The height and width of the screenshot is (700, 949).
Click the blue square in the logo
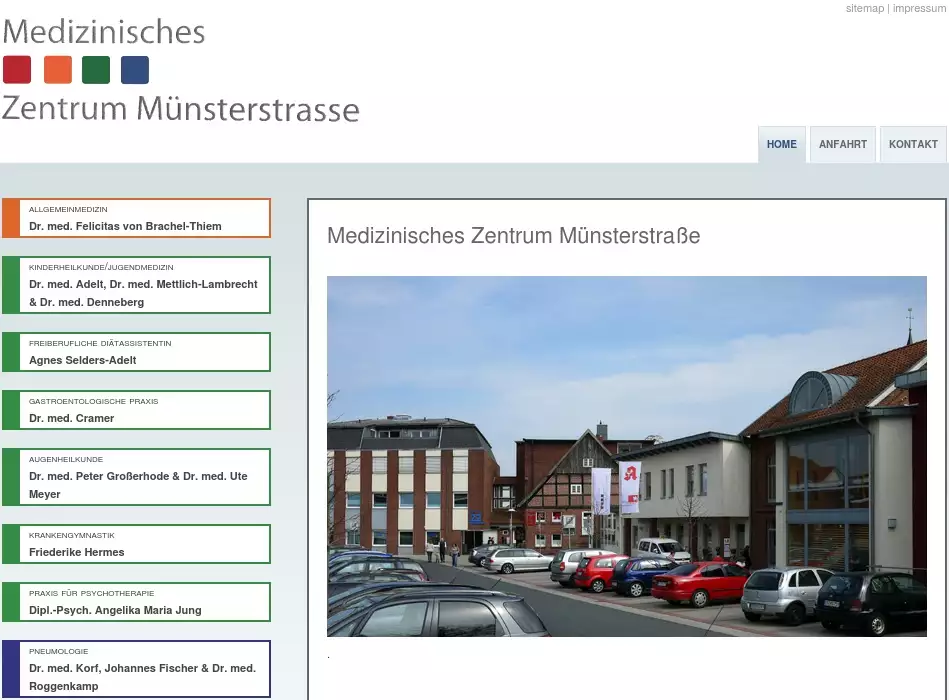[x=135, y=70]
